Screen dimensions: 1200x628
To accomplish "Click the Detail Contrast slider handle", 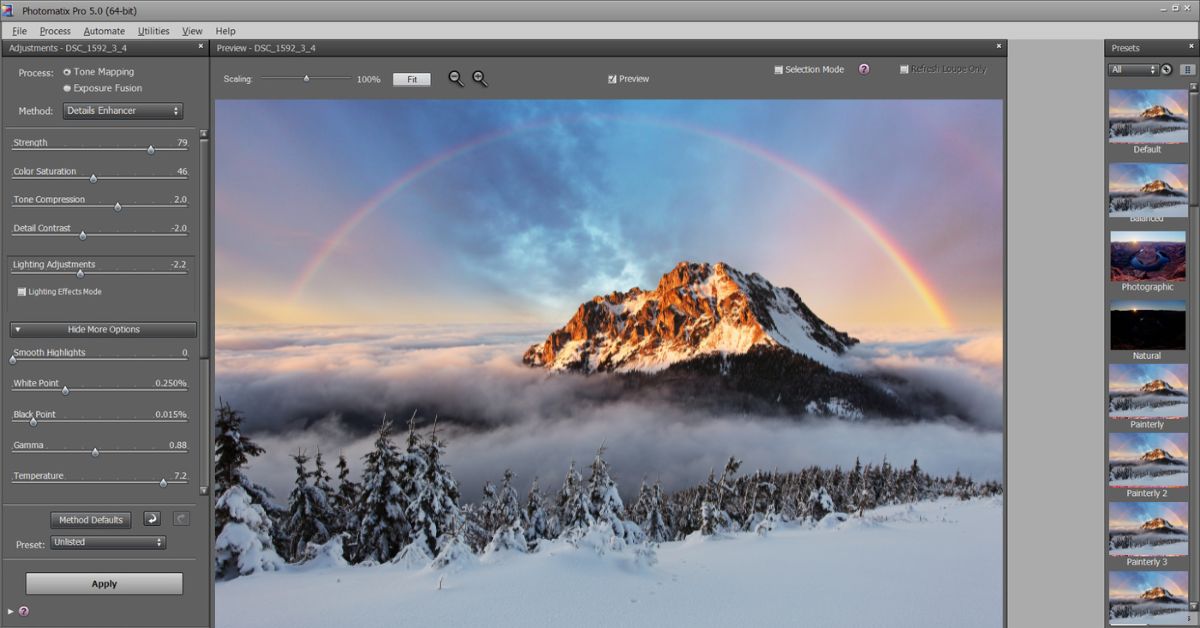I will (x=83, y=236).
